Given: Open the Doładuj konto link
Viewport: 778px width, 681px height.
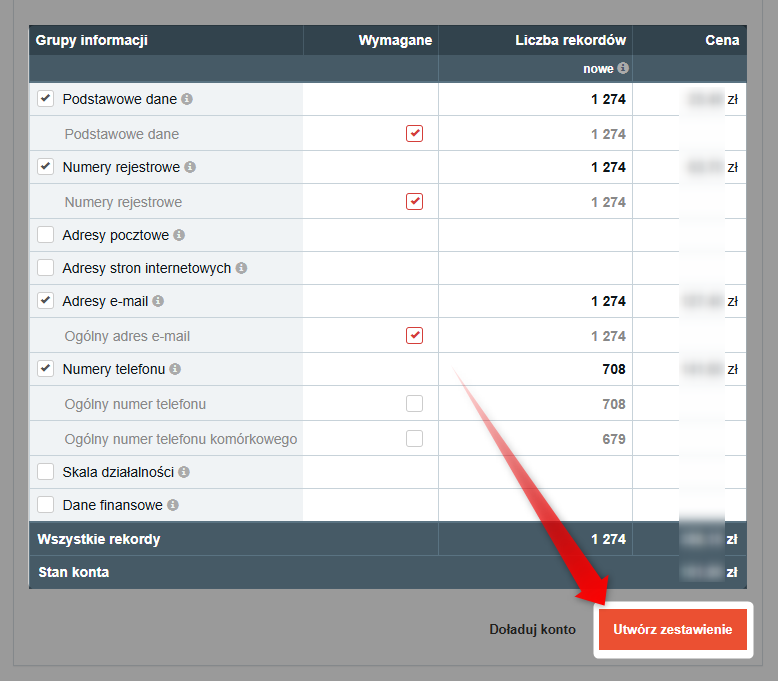Looking at the screenshot, I should tap(532, 630).
